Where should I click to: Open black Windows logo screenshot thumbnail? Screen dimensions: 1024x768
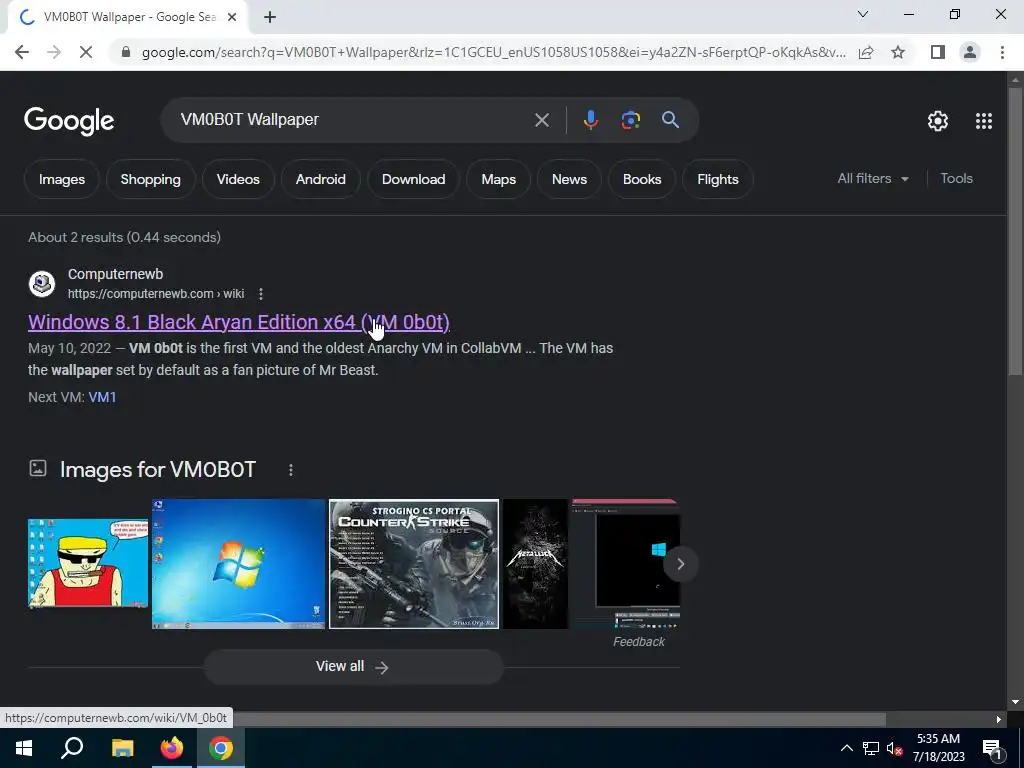click(626, 564)
